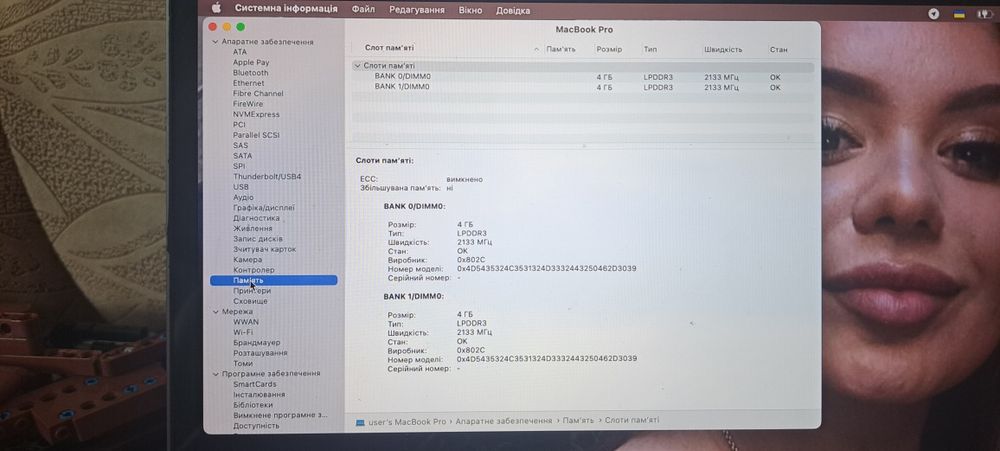Collapse the Мережа section
This screenshot has height=451, width=1000.
(x=215, y=312)
